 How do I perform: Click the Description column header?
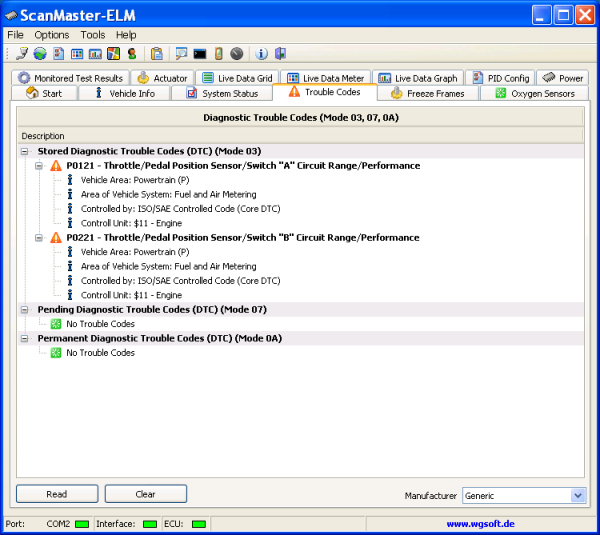[300, 136]
